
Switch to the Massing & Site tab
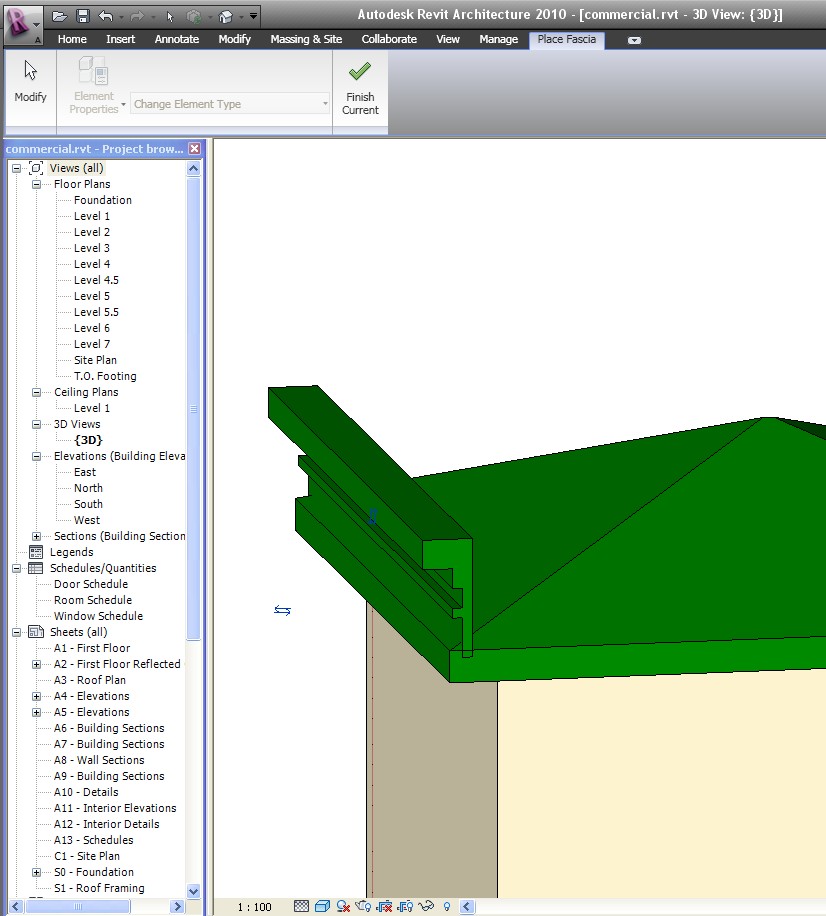click(306, 39)
